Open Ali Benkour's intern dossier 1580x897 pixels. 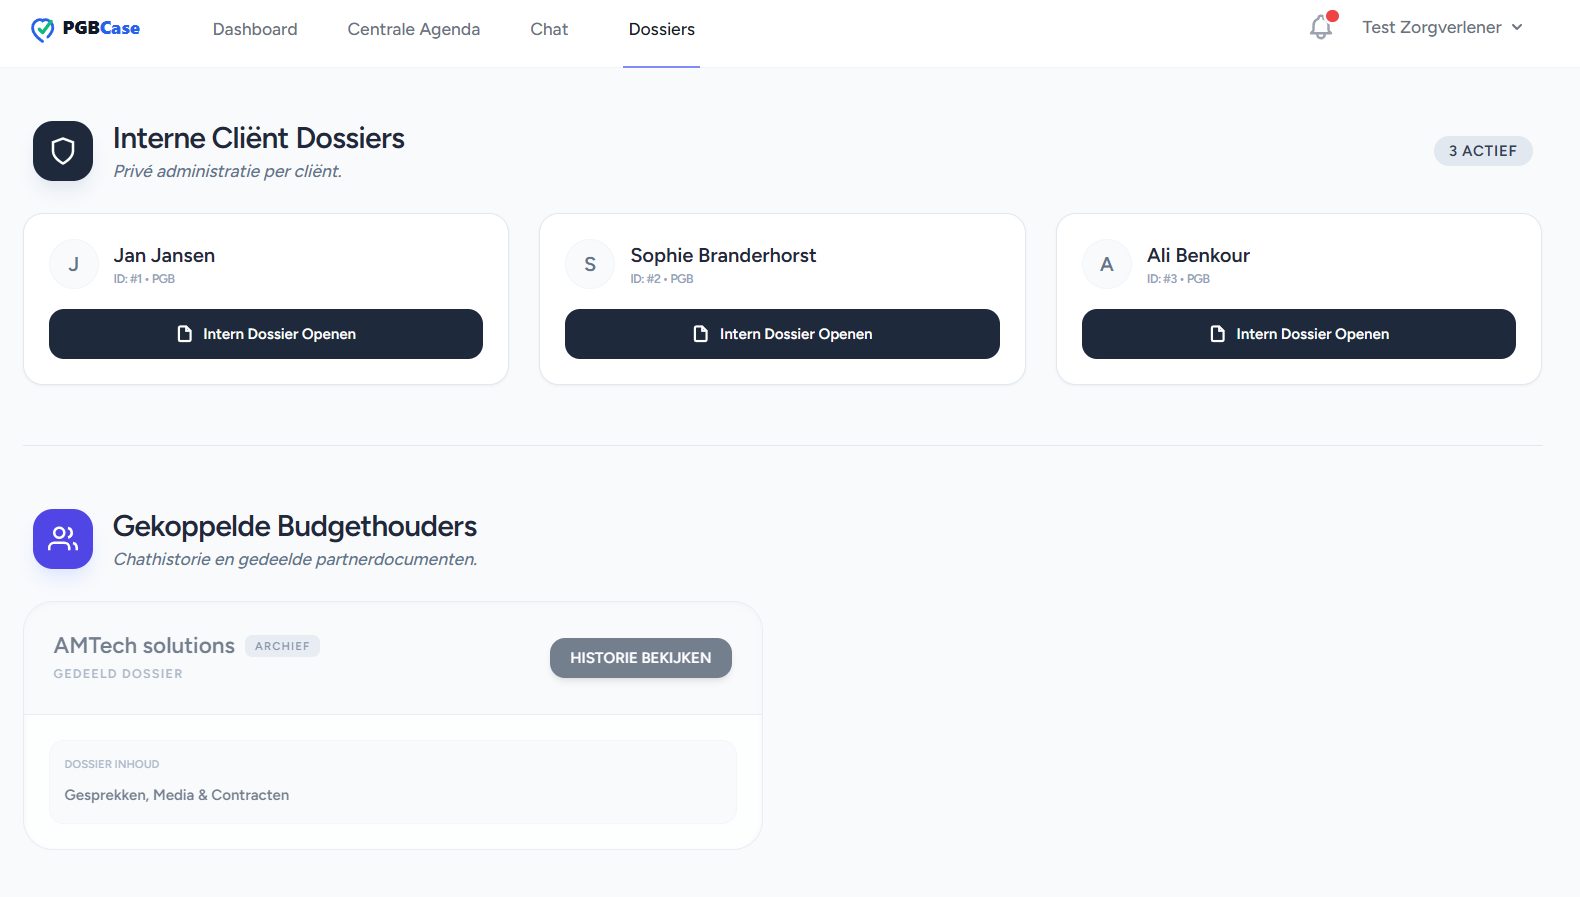click(x=1298, y=334)
